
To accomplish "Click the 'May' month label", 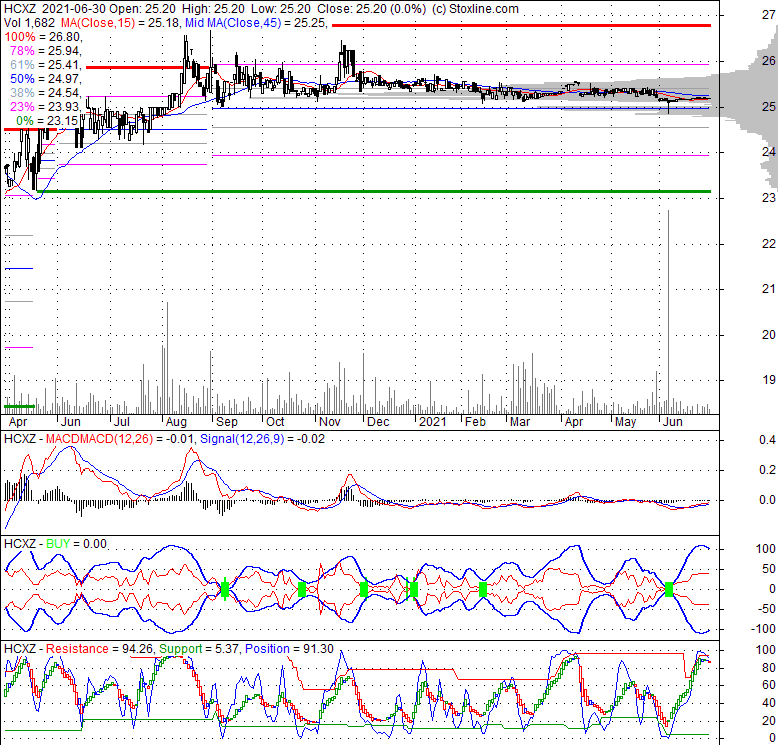I will click(x=625, y=422).
